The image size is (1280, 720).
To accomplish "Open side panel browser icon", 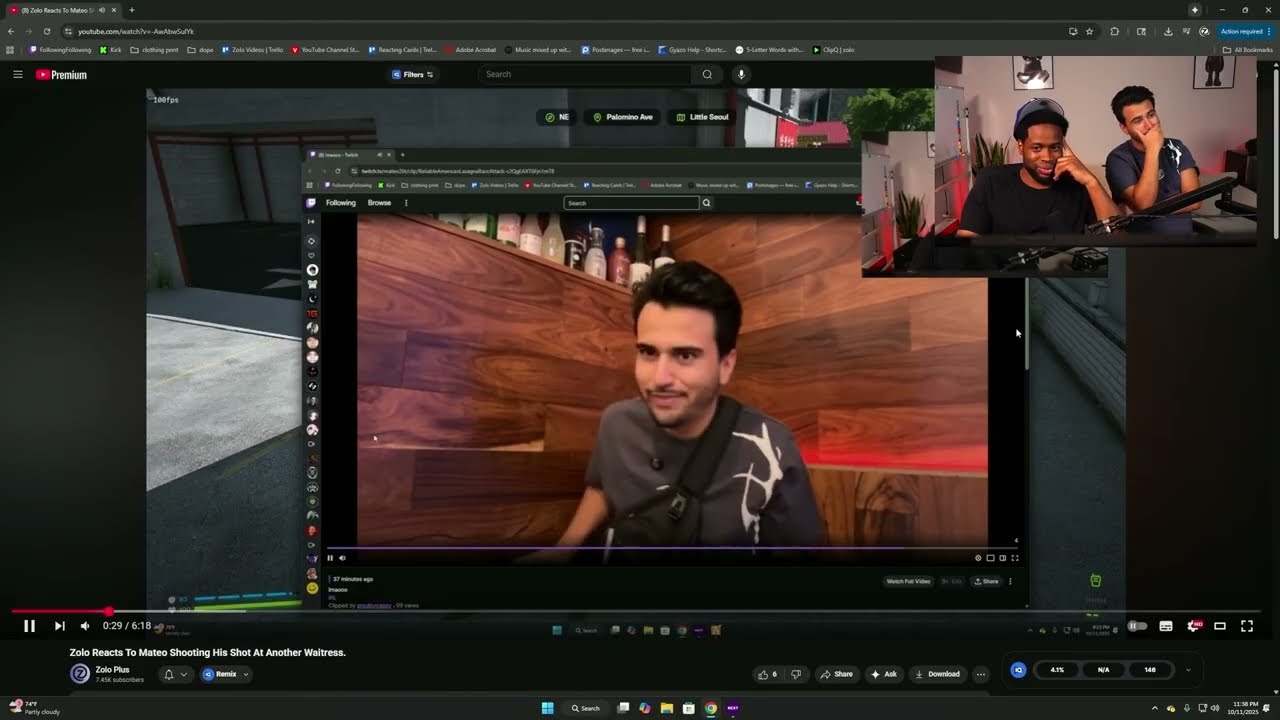I will click(1142, 31).
